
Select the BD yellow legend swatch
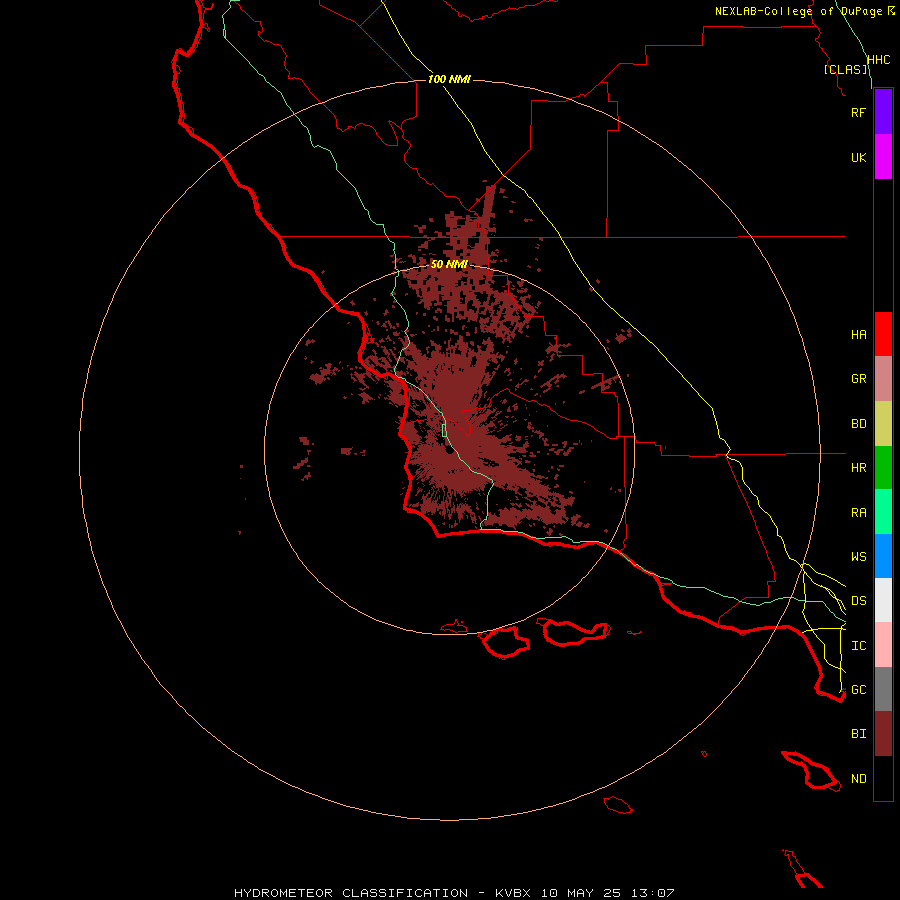pos(883,423)
